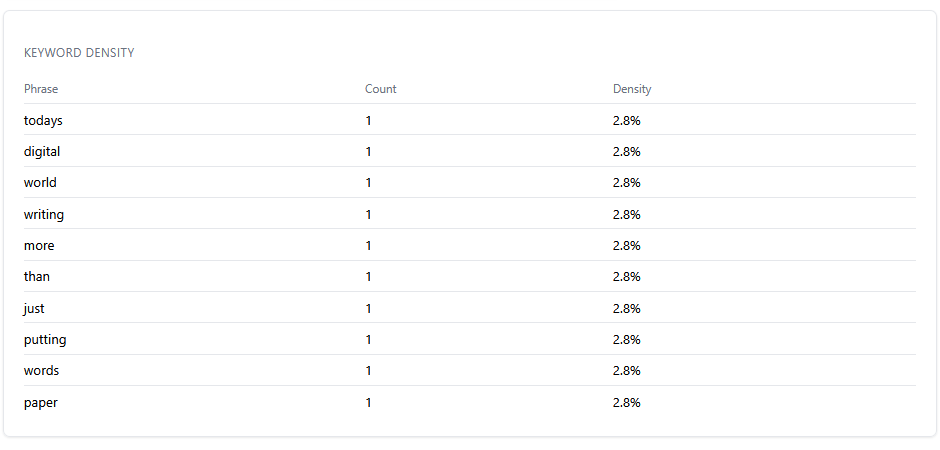
Task: Click the density value in the "world" row
Action: tap(626, 183)
